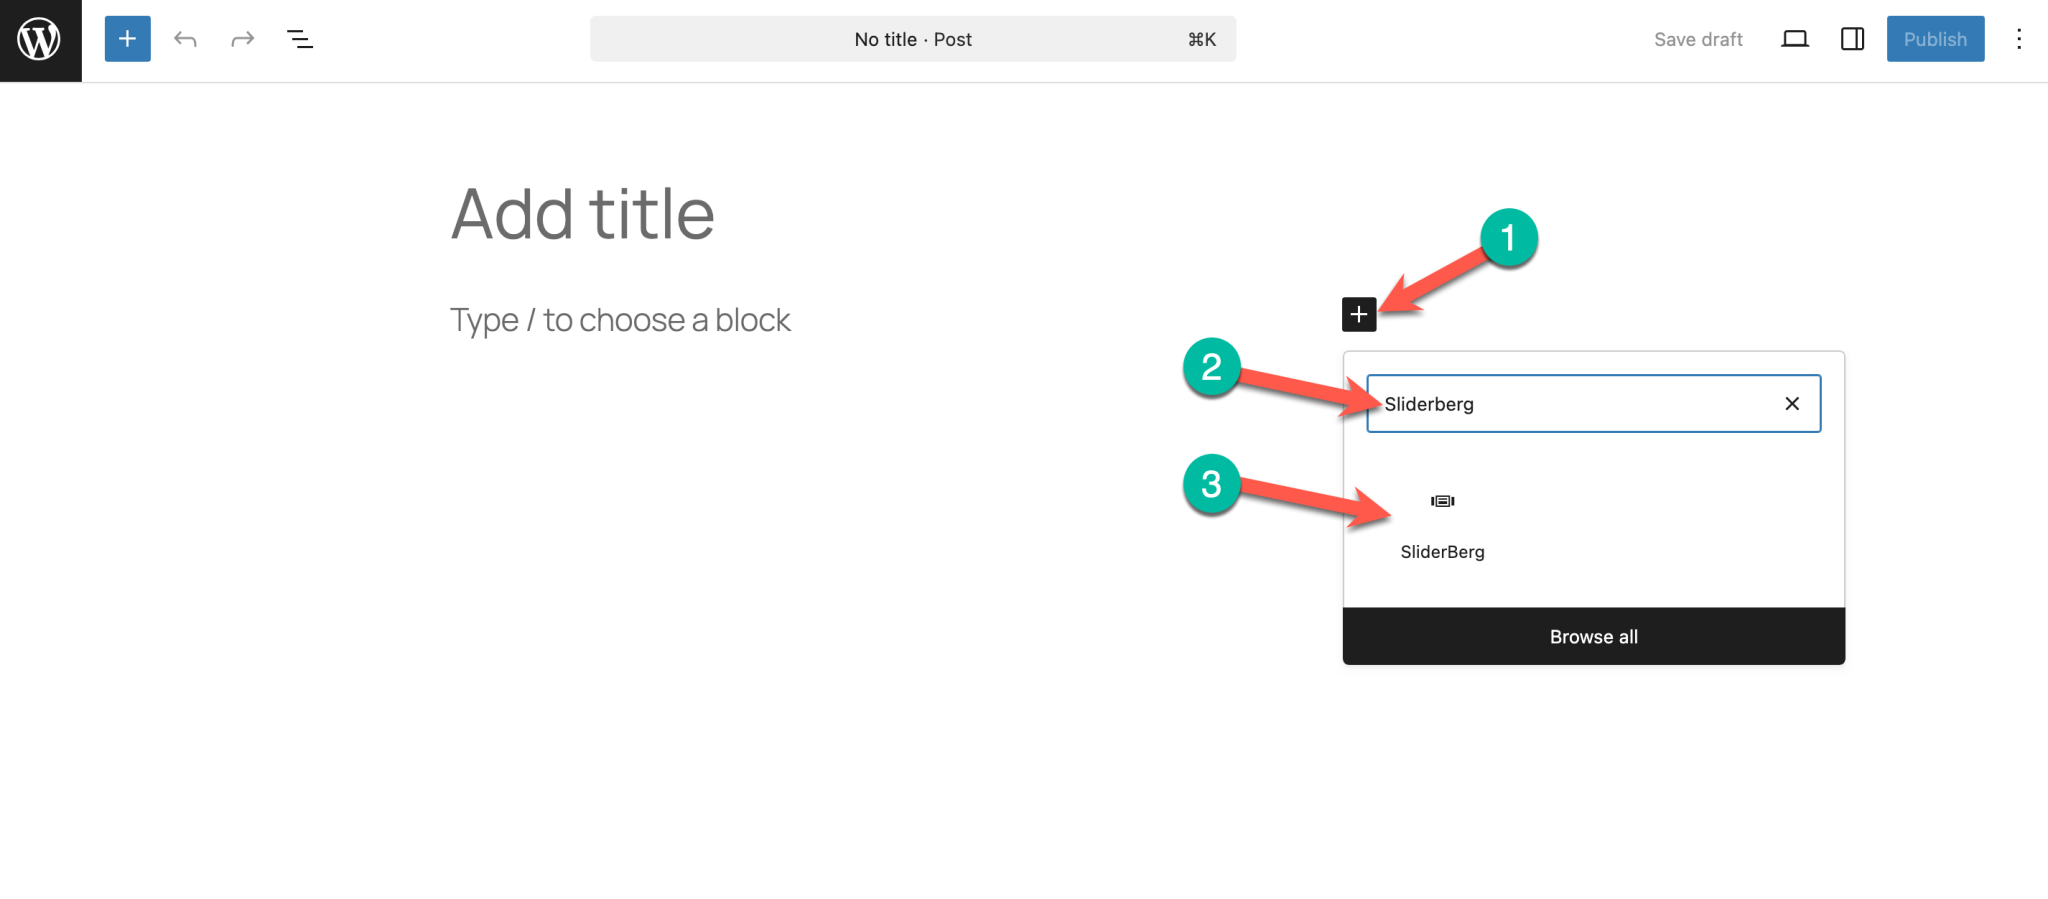Click the Publish button
The width and height of the screenshot is (2048, 899).
[1934, 39]
